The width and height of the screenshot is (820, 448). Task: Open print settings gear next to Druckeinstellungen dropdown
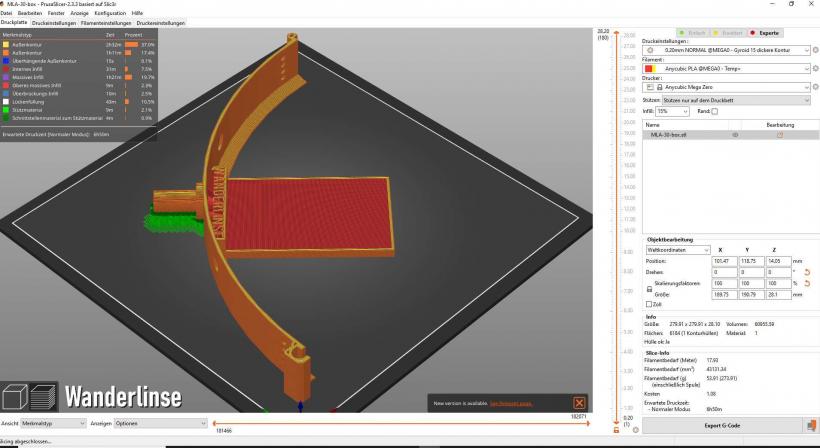point(815,50)
